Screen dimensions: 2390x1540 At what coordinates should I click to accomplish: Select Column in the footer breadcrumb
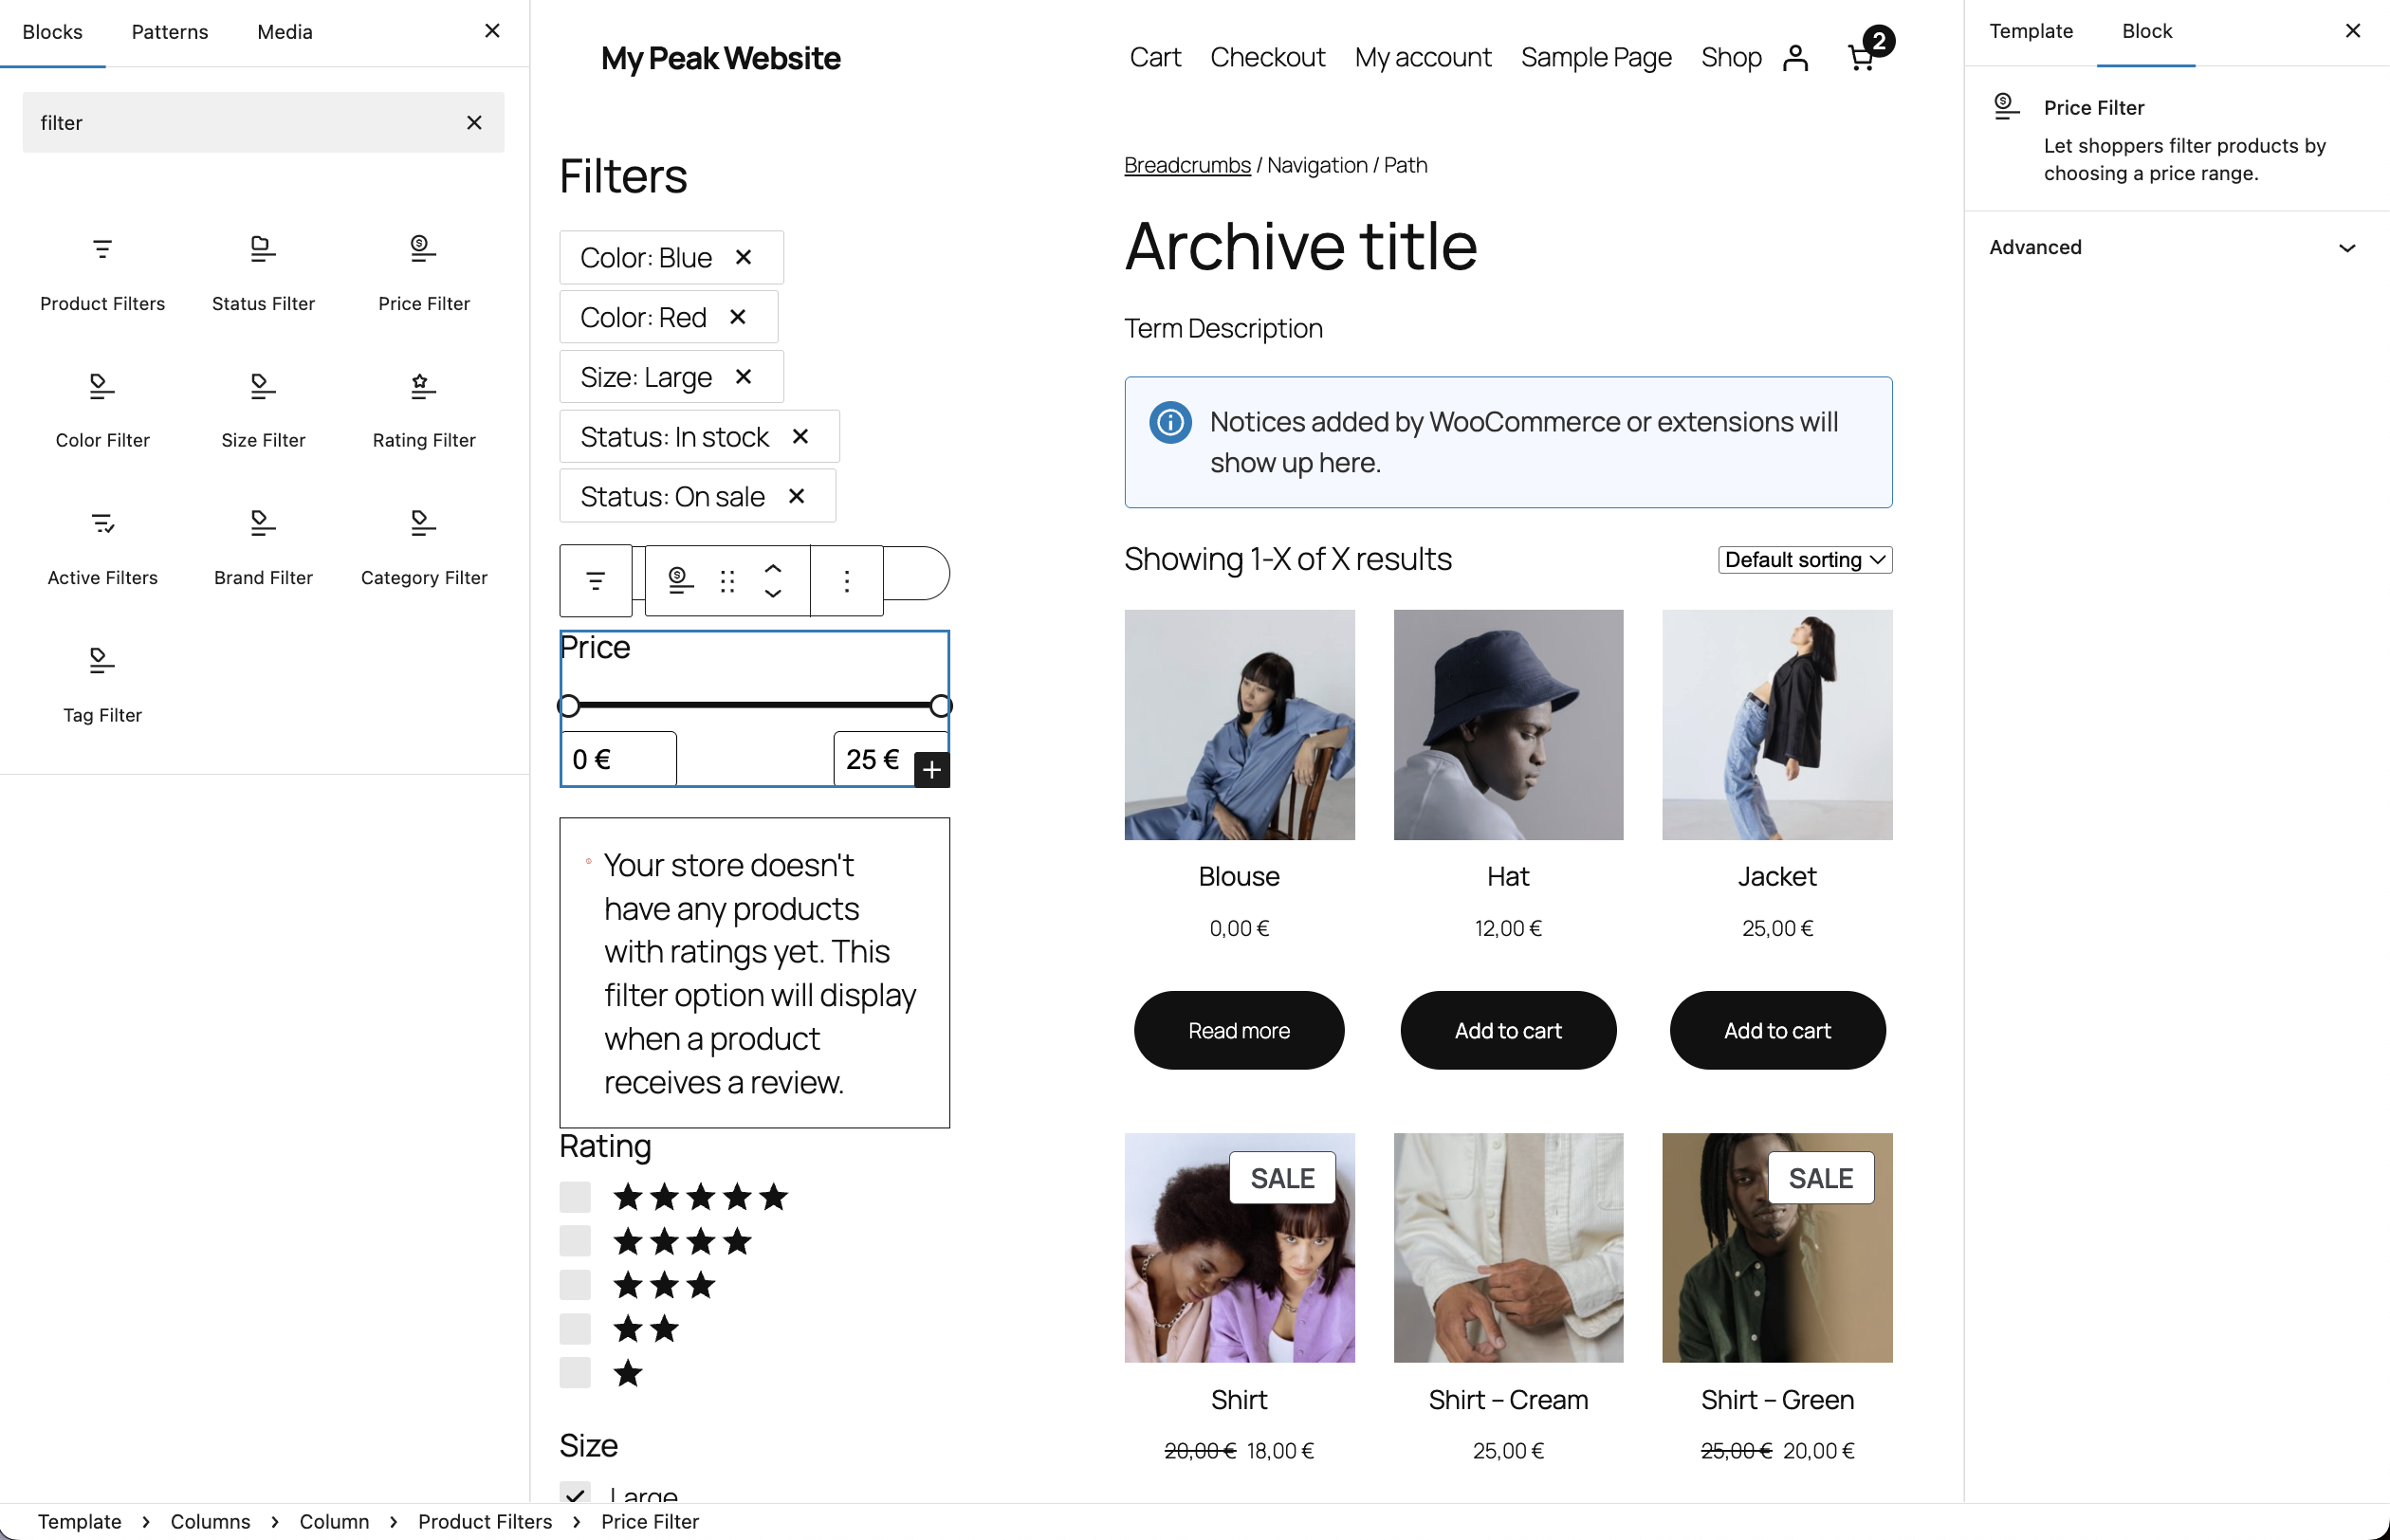tap(334, 1521)
